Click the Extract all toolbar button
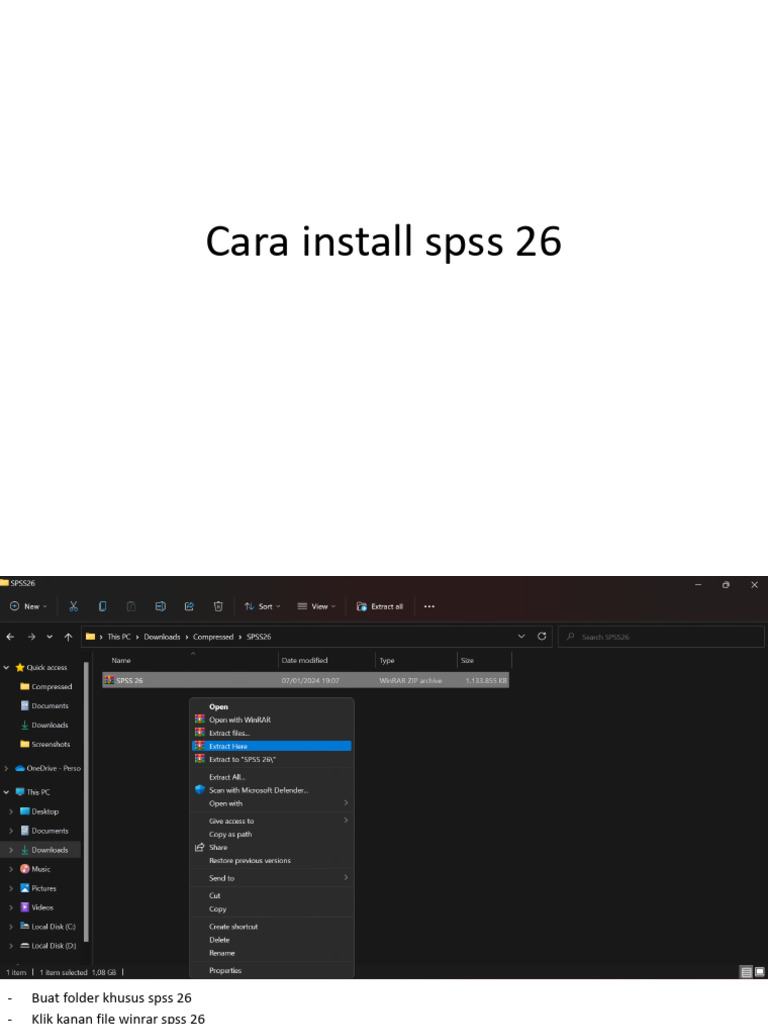Image resolution: width=768 pixels, height=1024 pixels. point(380,606)
